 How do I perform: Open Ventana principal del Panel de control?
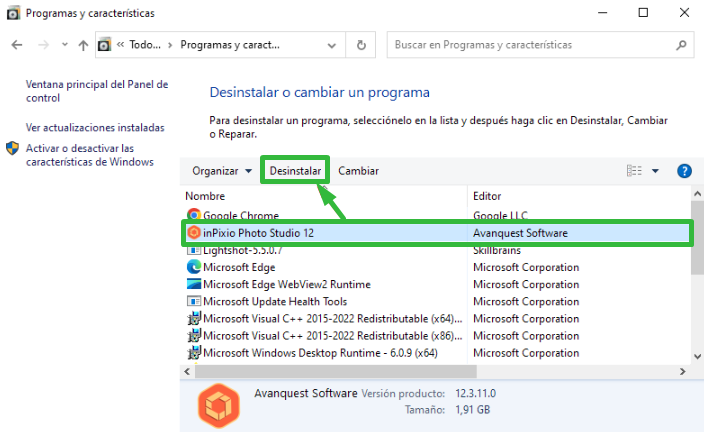click(x=97, y=91)
